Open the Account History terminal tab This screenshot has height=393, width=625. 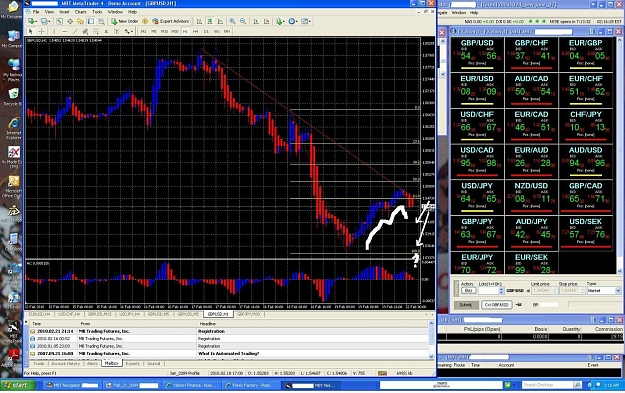click(65, 364)
